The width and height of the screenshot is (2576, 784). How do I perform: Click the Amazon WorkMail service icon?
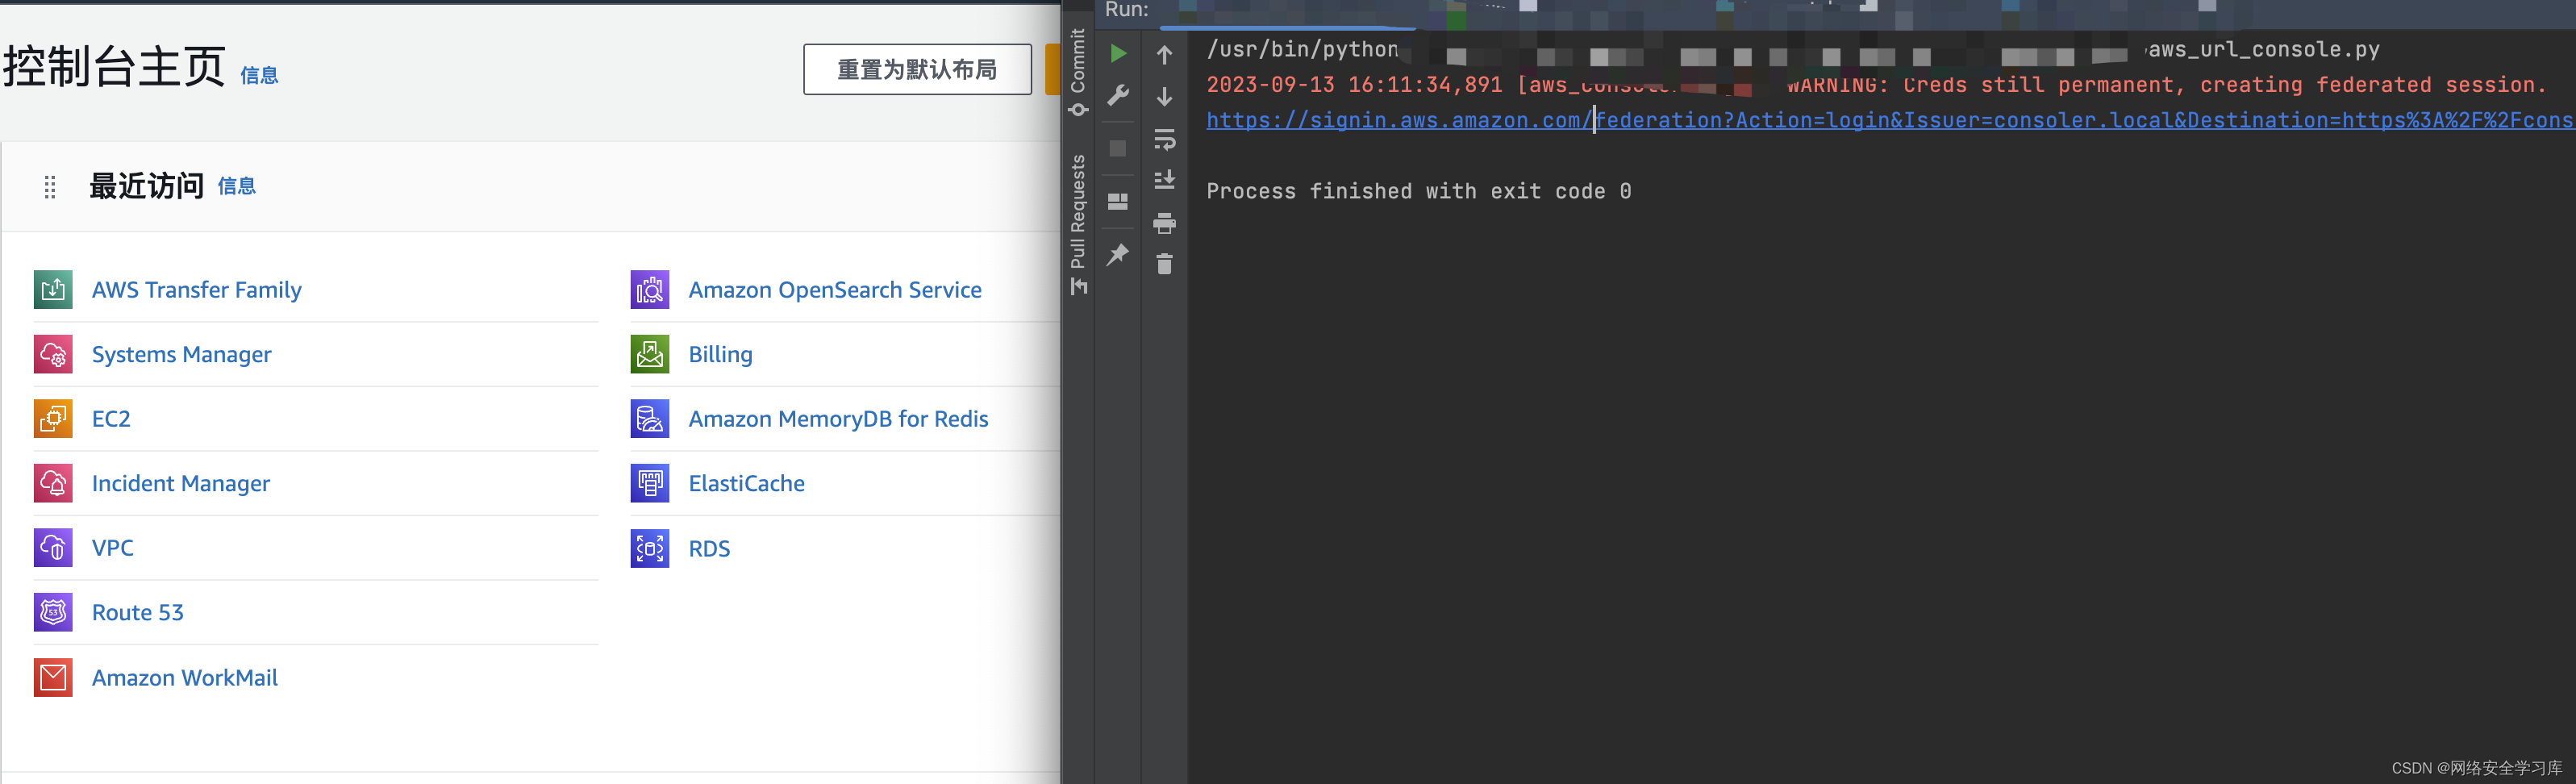pos(53,677)
